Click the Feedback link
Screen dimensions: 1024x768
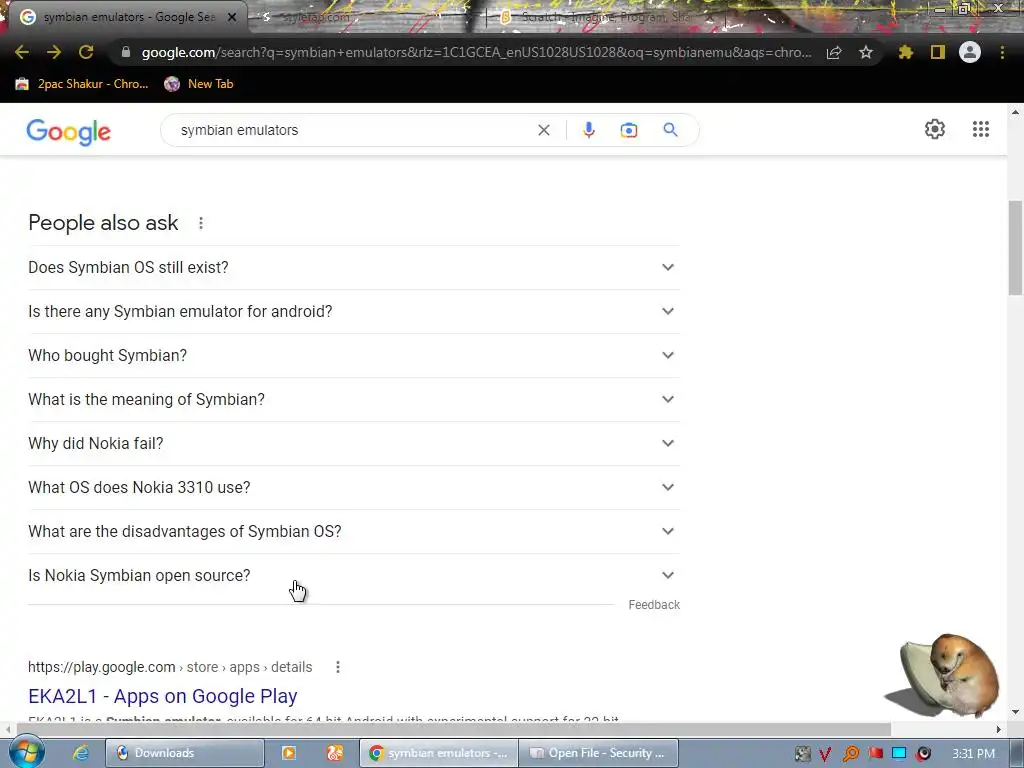point(654,605)
